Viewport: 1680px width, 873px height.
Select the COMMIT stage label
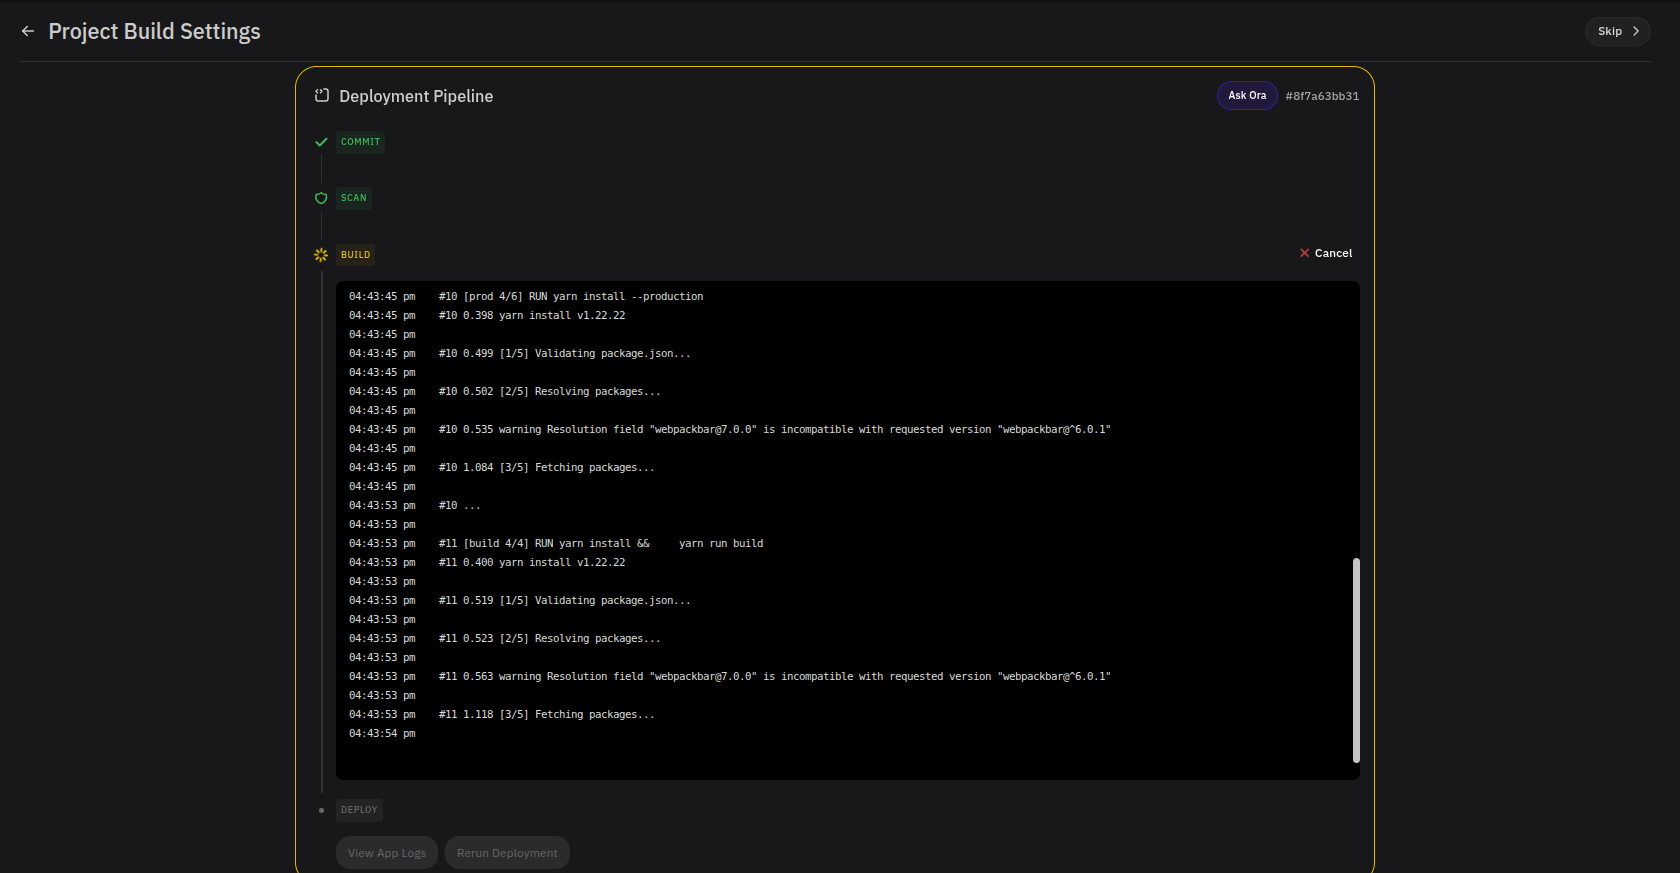point(360,142)
